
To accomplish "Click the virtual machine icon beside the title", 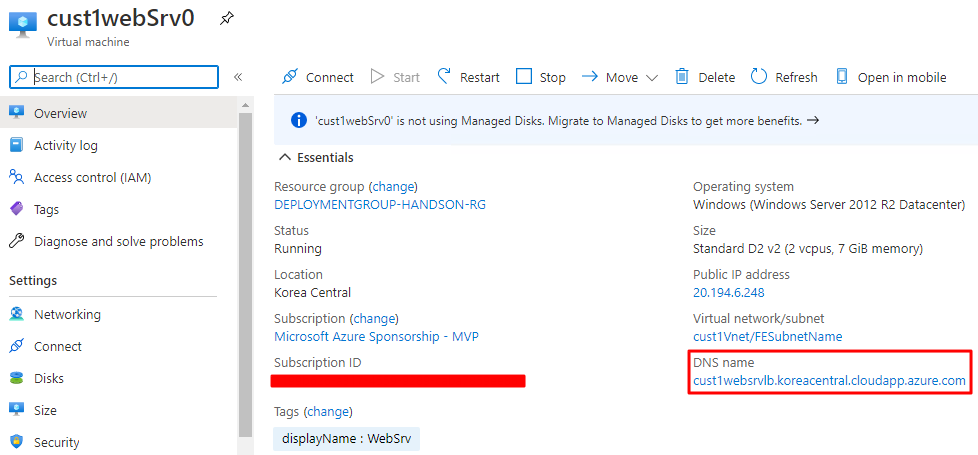I will click(x=23, y=25).
